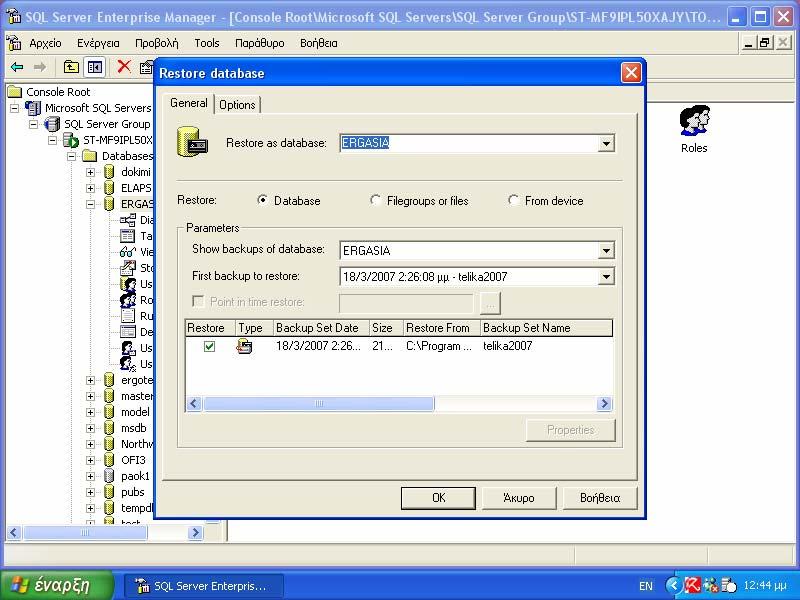Select the paok1 database in tree

click(135, 476)
